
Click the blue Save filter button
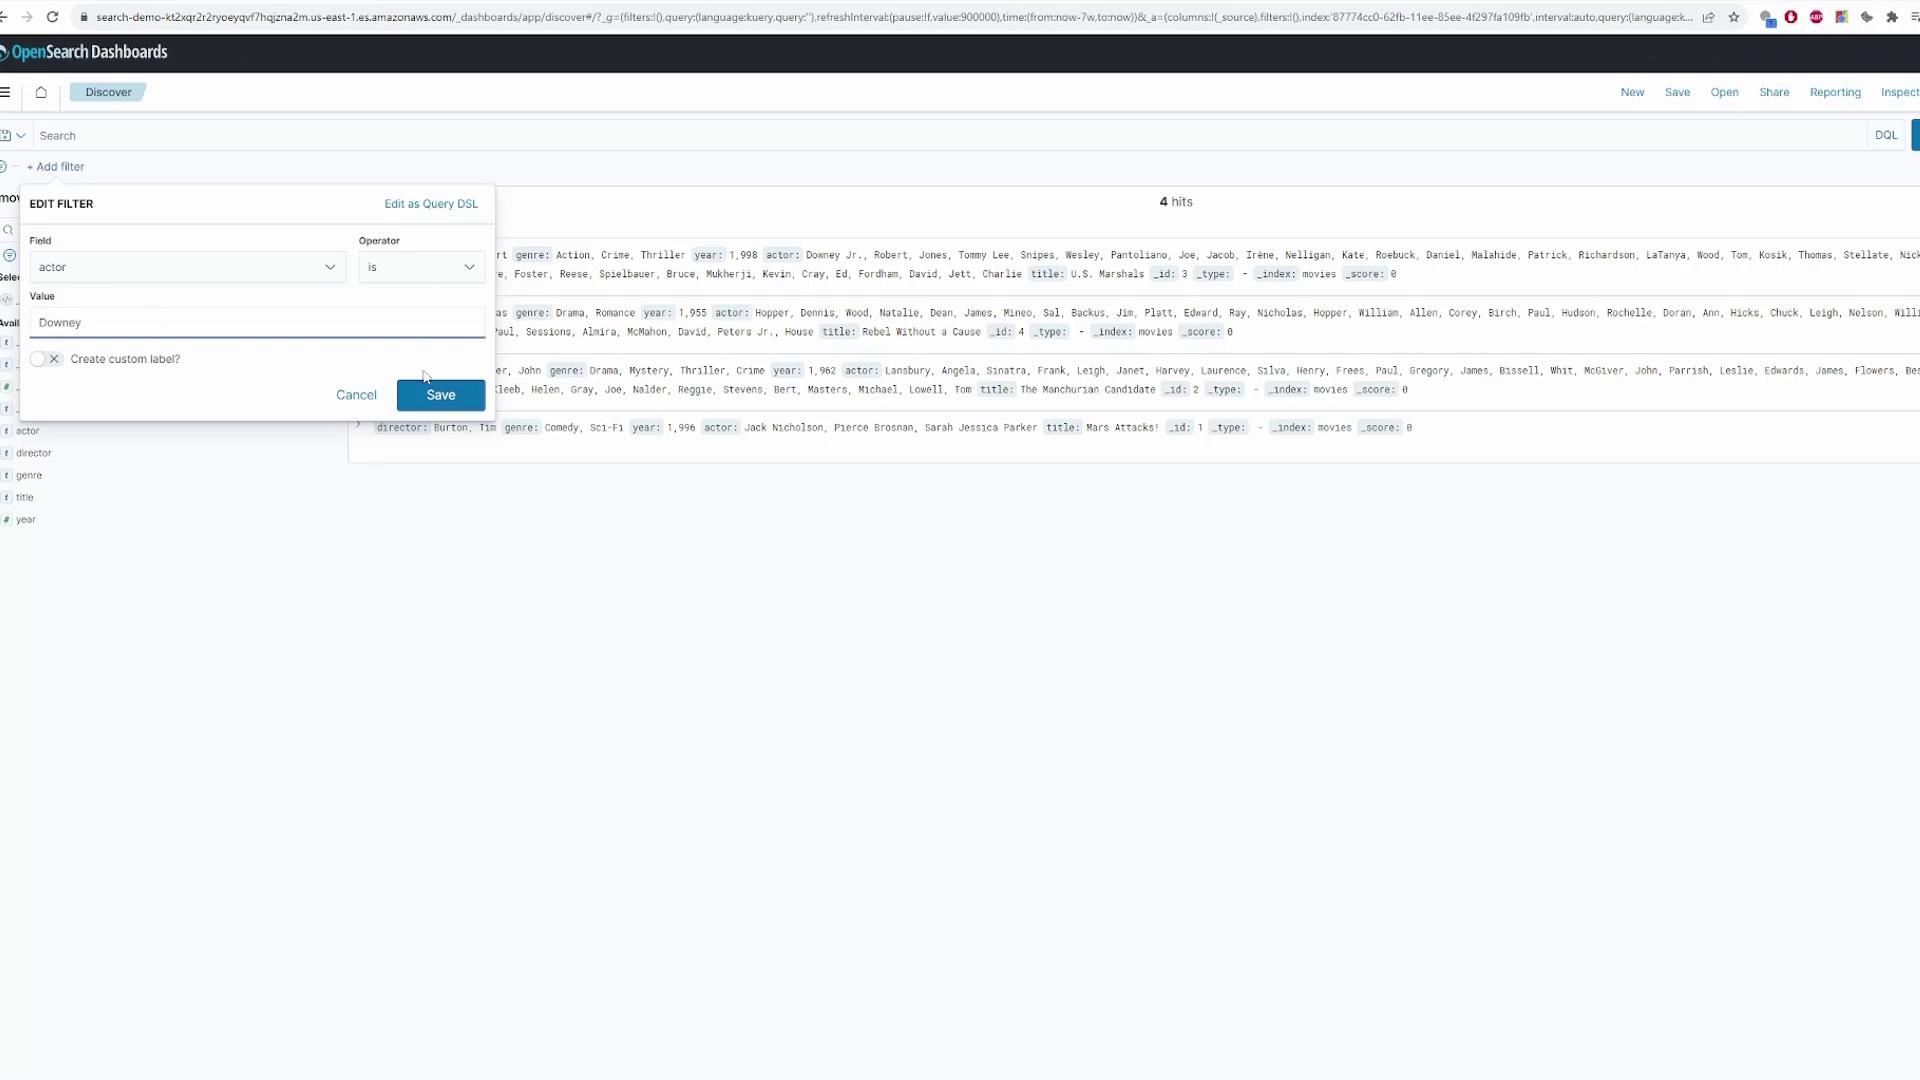(x=440, y=395)
